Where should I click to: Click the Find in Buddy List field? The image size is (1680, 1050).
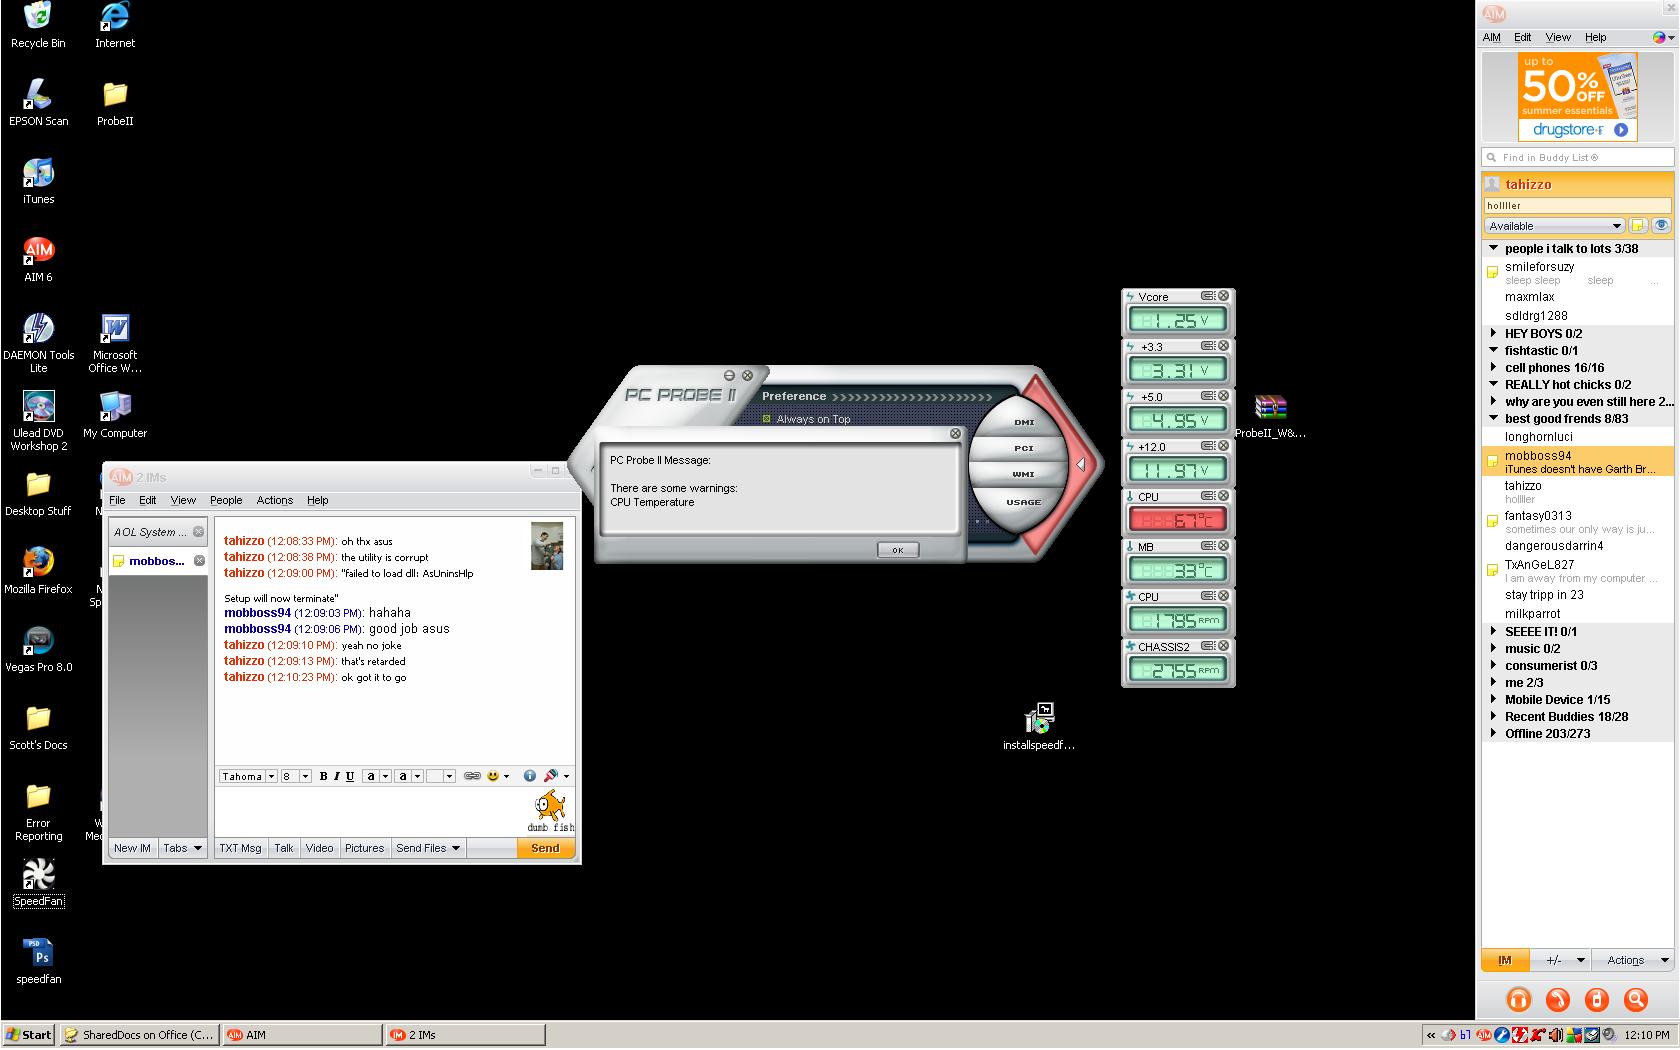pos(1577,157)
